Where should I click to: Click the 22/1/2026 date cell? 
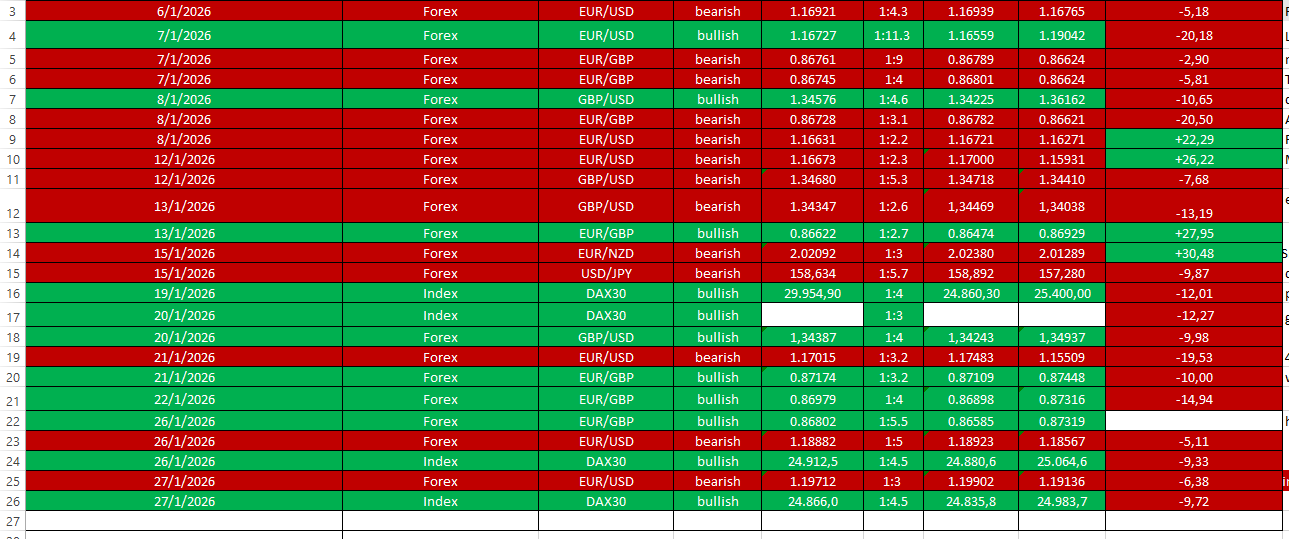coord(184,399)
